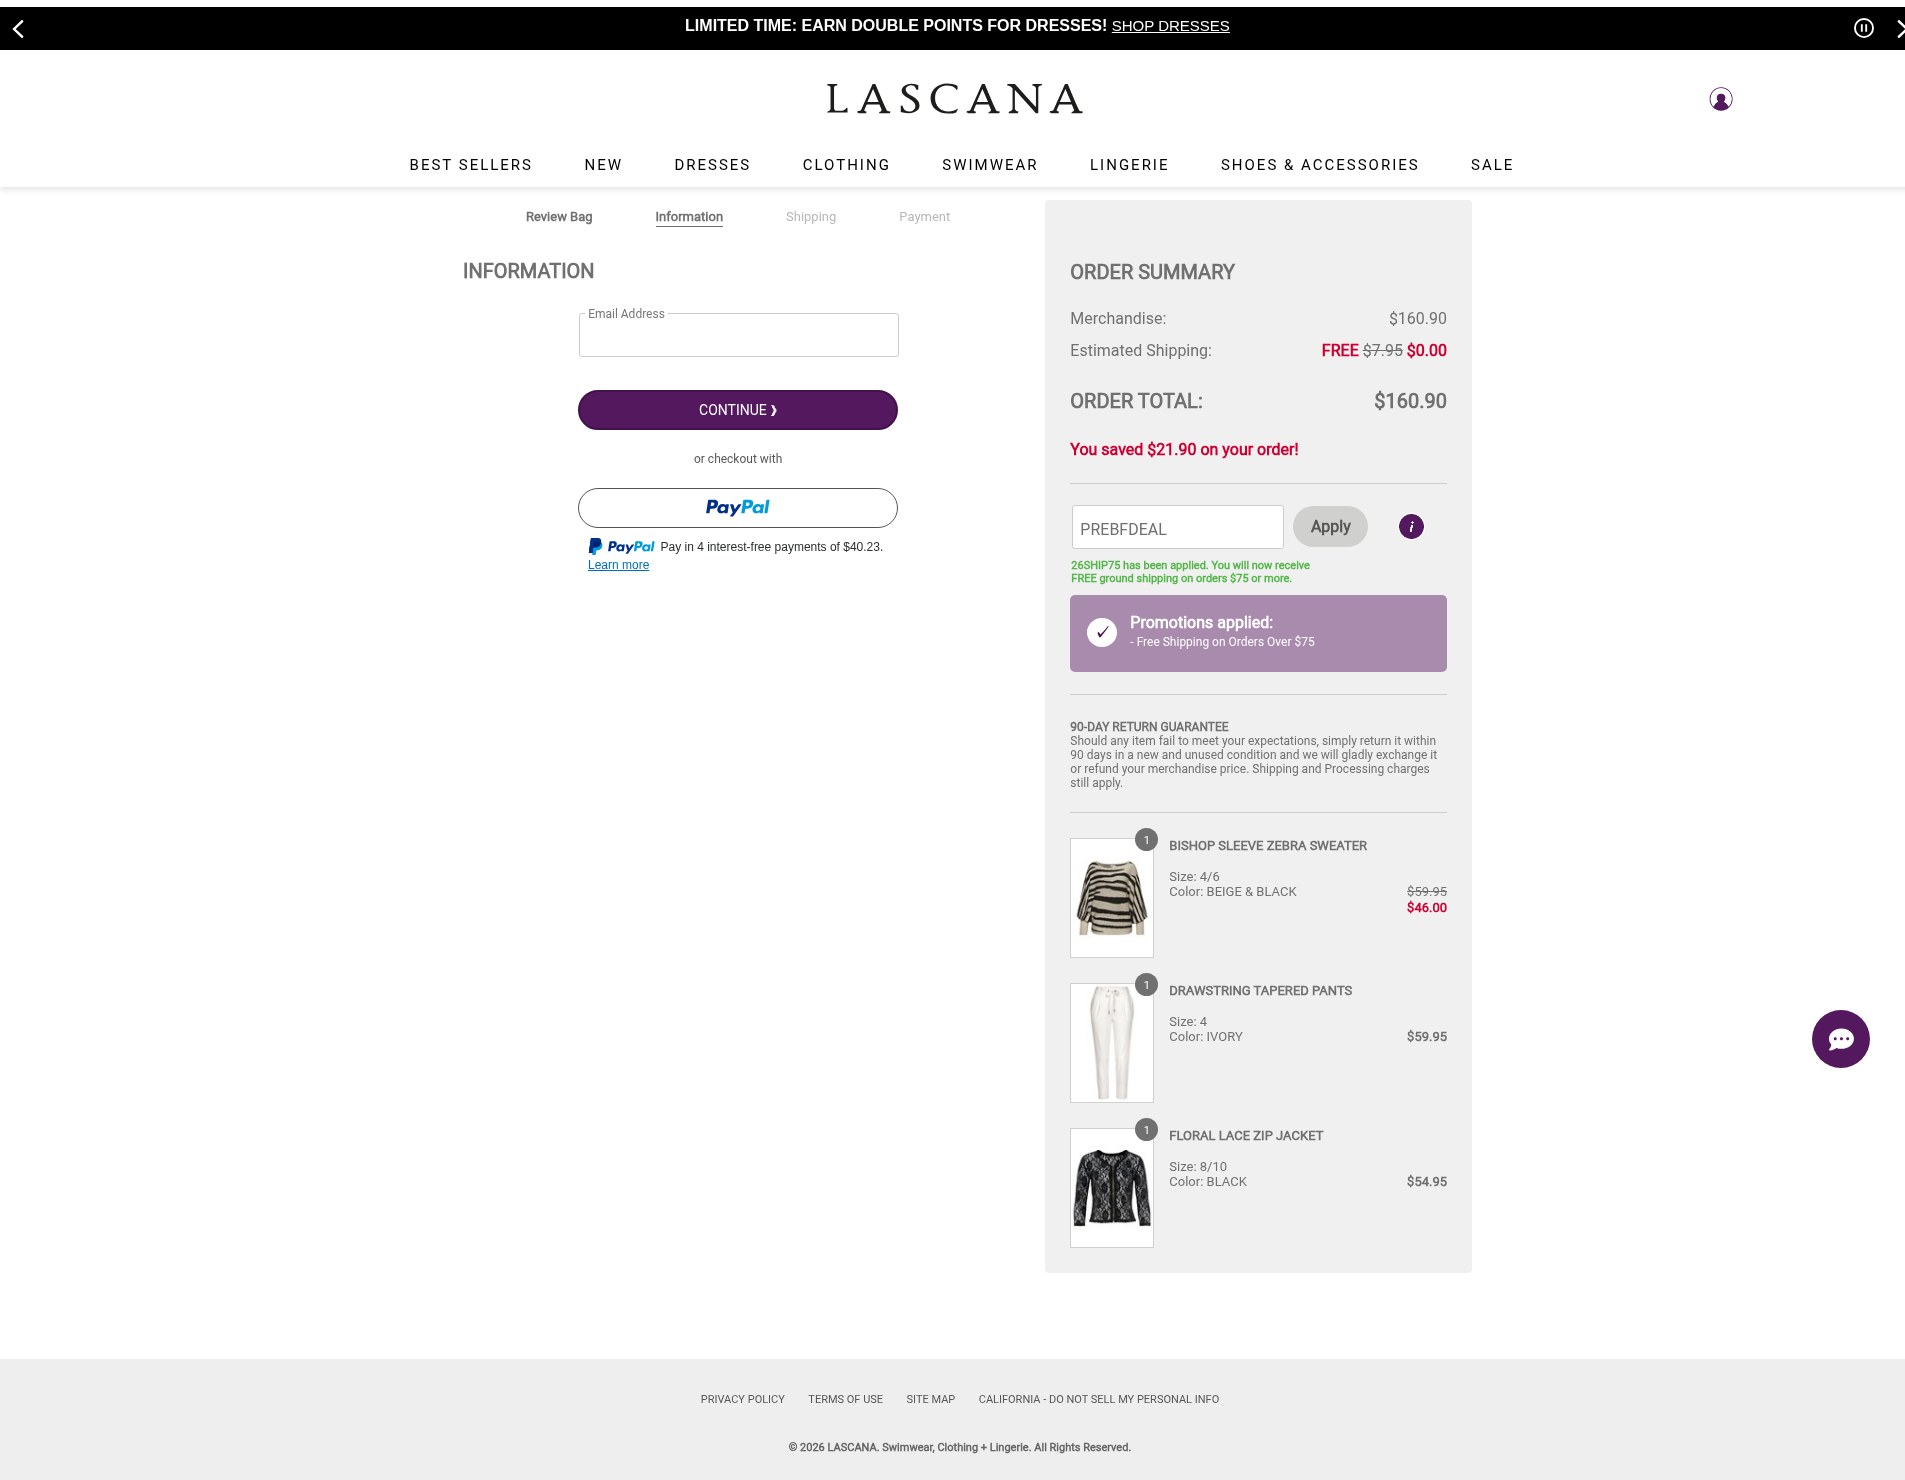Apply the promo code
Viewport: 1905px width, 1480px height.
click(x=1329, y=527)
